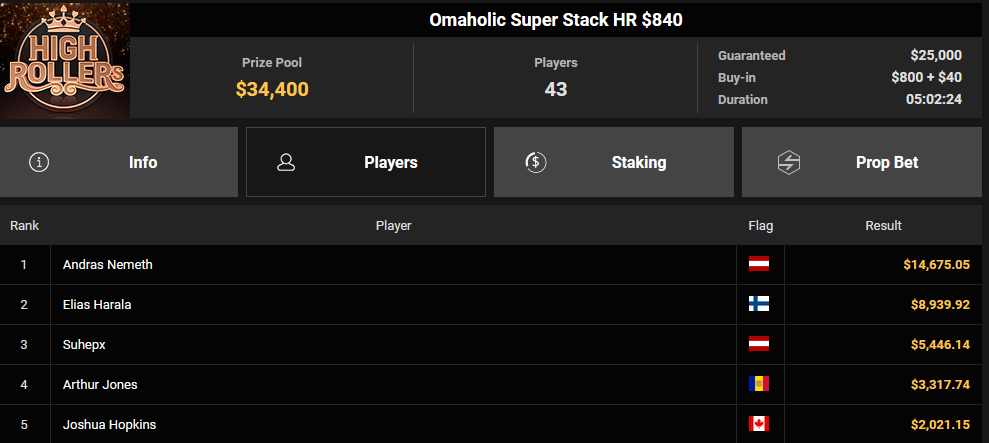Click Andras Nemeth's country flag
This screenshot has height=443, width=989.
[x=759, y=264]
